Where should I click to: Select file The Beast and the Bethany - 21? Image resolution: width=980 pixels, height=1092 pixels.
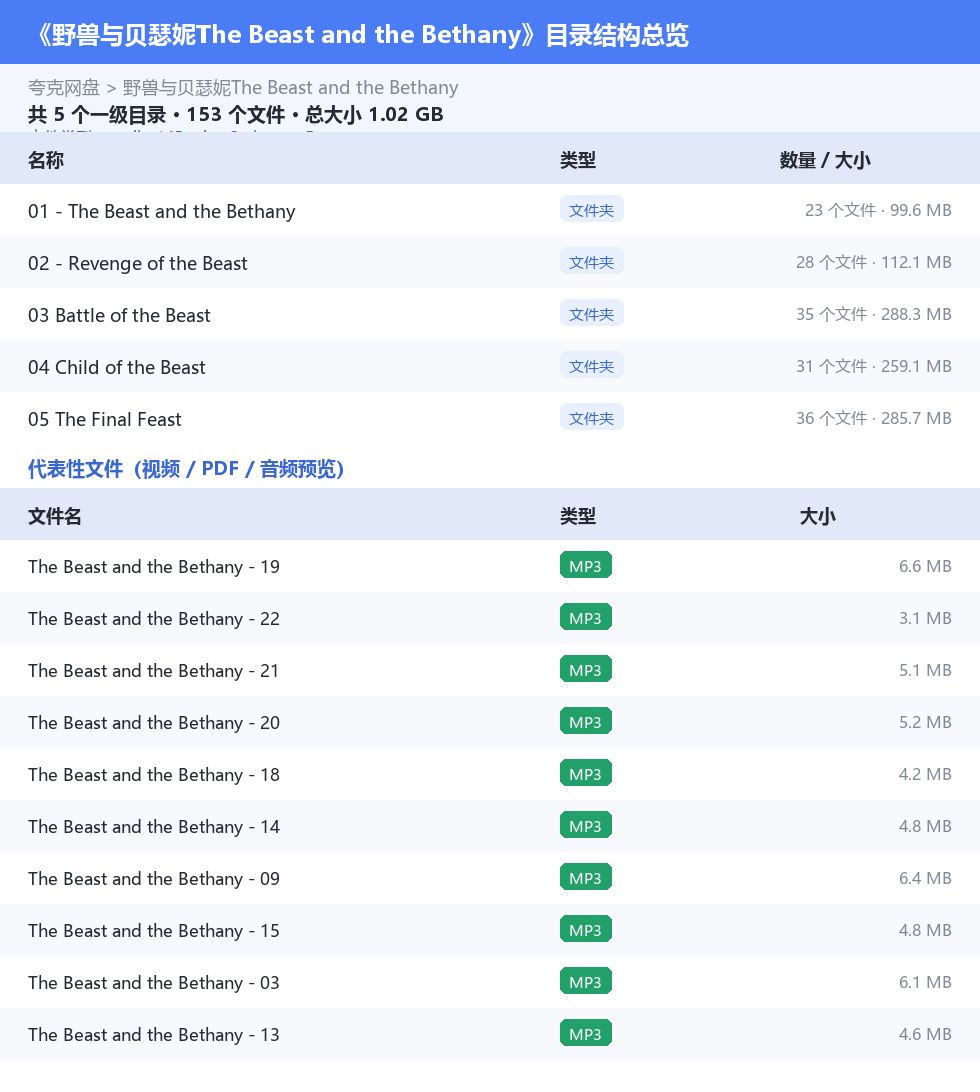[153, 671]
